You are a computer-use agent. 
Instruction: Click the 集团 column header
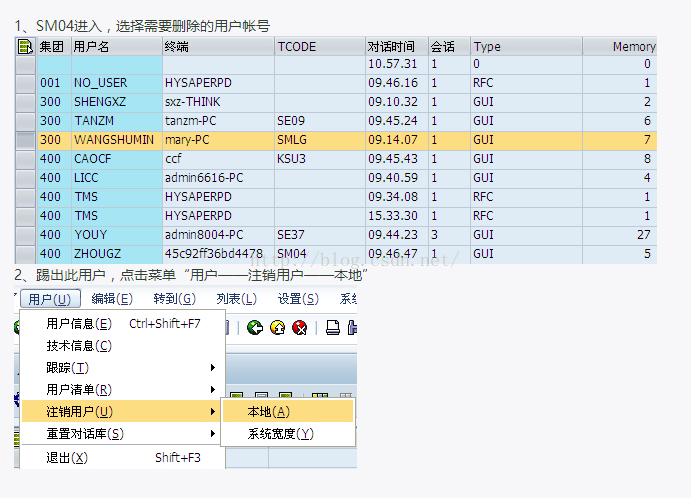(x=54, y=46)
